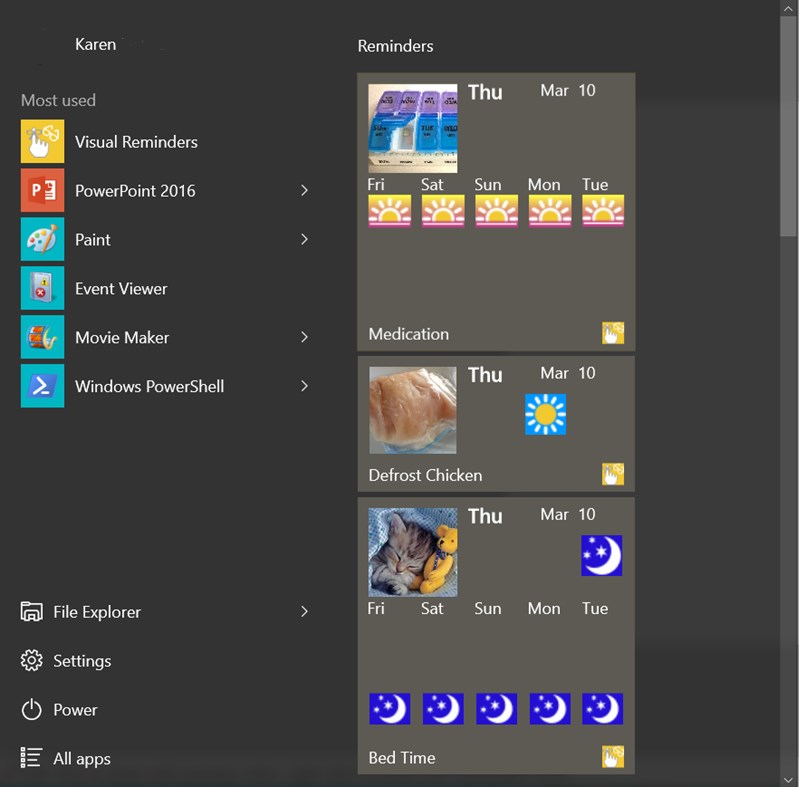This screenshot has height=787, width=799.
Task: Click the sunrise icon under Sat in Medication
Action: click(x=443, y=211)
